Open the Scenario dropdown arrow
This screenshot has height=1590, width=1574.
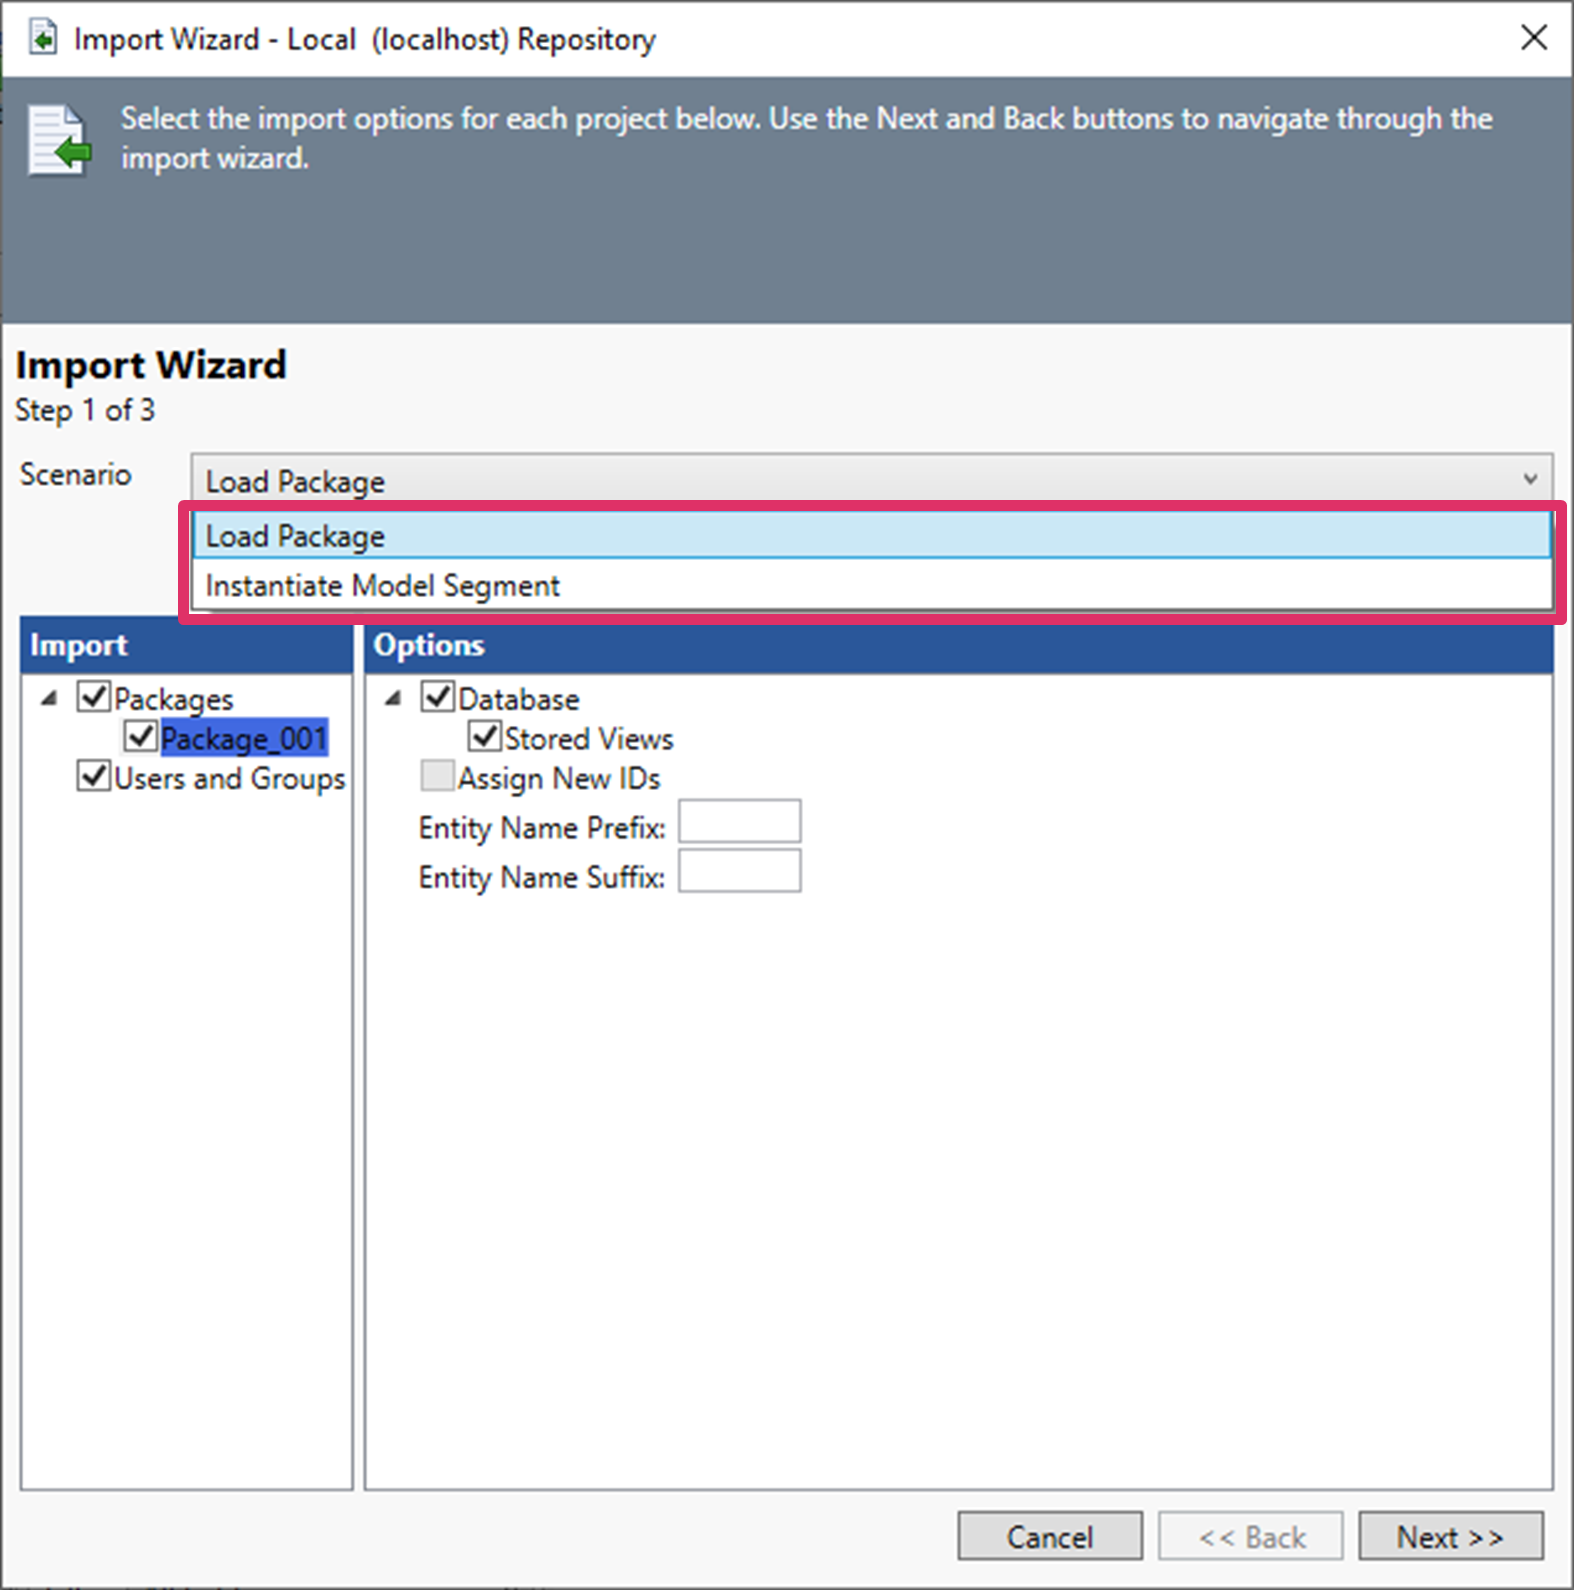(1529, 480)
